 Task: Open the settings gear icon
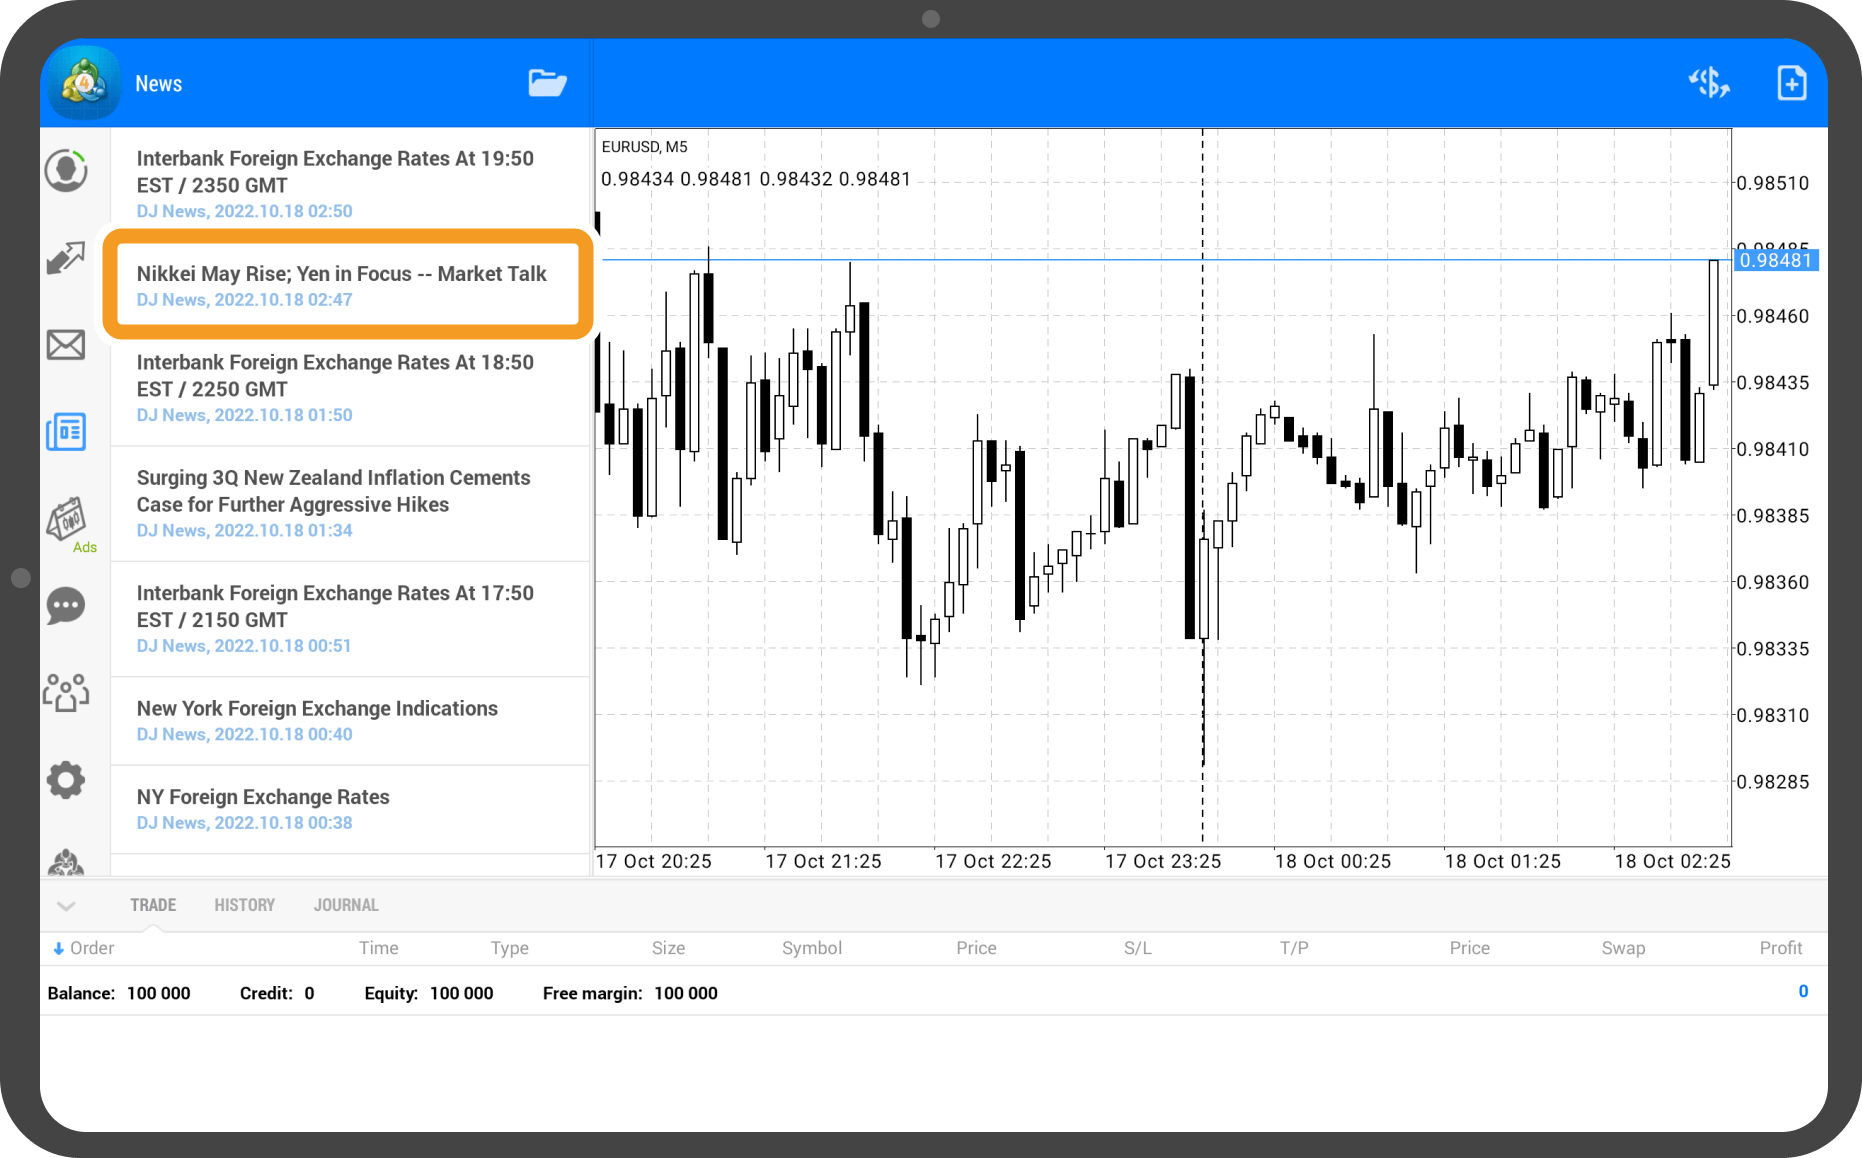pos(66,780)
